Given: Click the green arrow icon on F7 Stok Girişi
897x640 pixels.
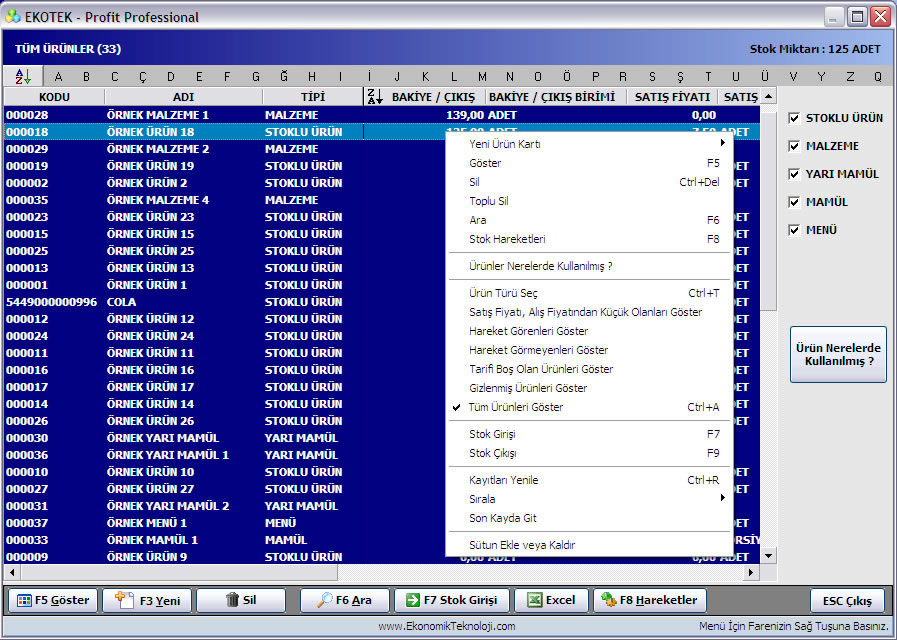Looking at the screenshot, I should coord(412,601).
